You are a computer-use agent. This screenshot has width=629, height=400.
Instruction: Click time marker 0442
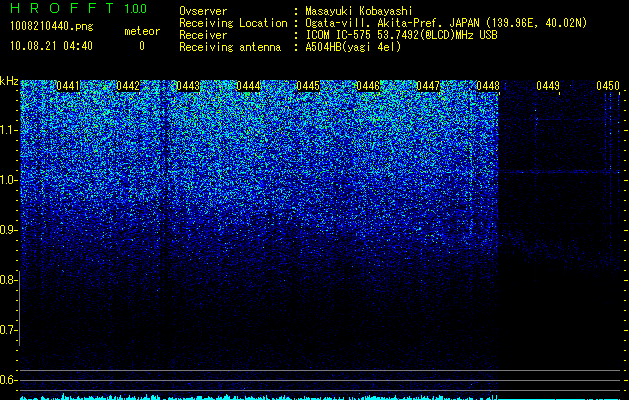coord(128,86)
